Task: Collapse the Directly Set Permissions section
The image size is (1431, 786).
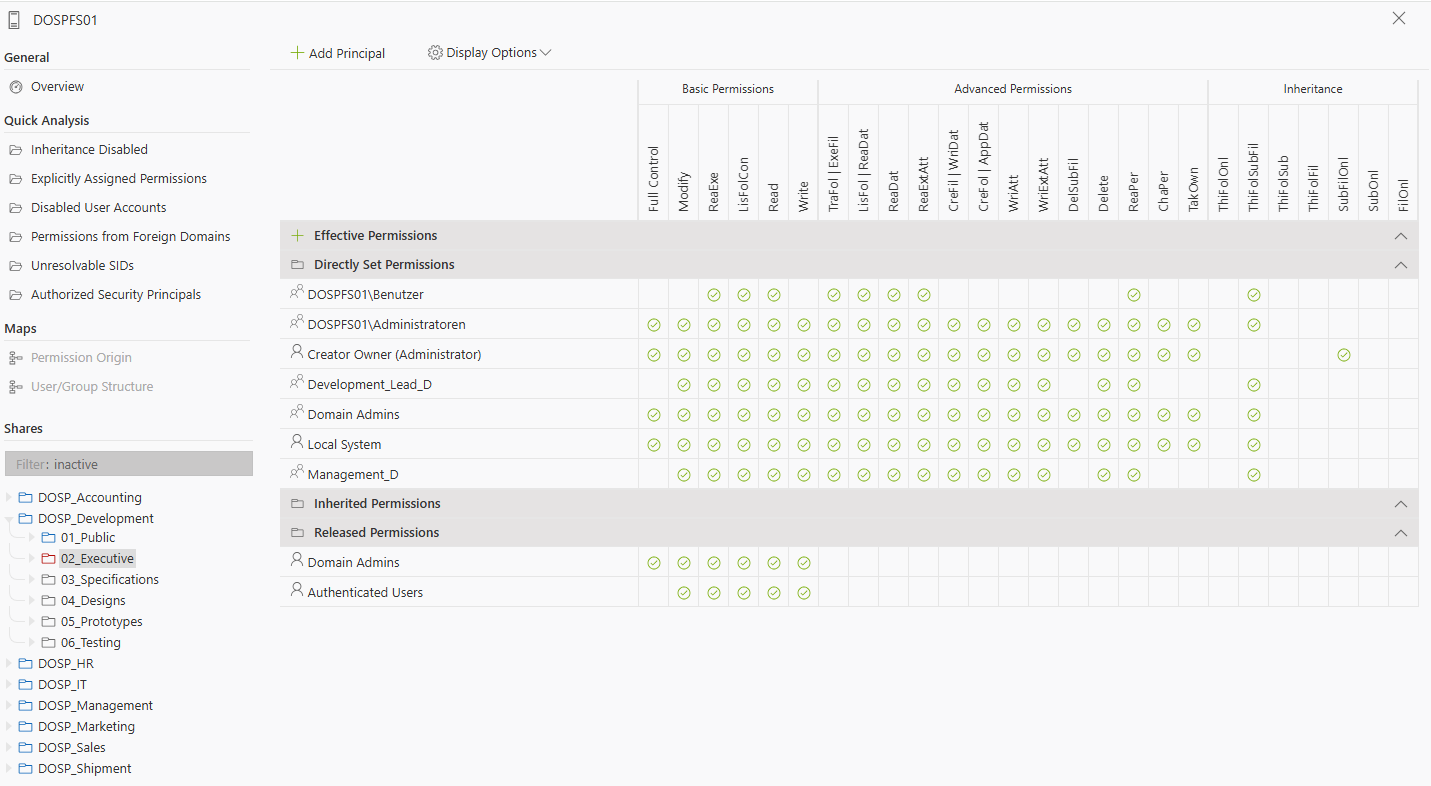Action: click(1400, 265)
